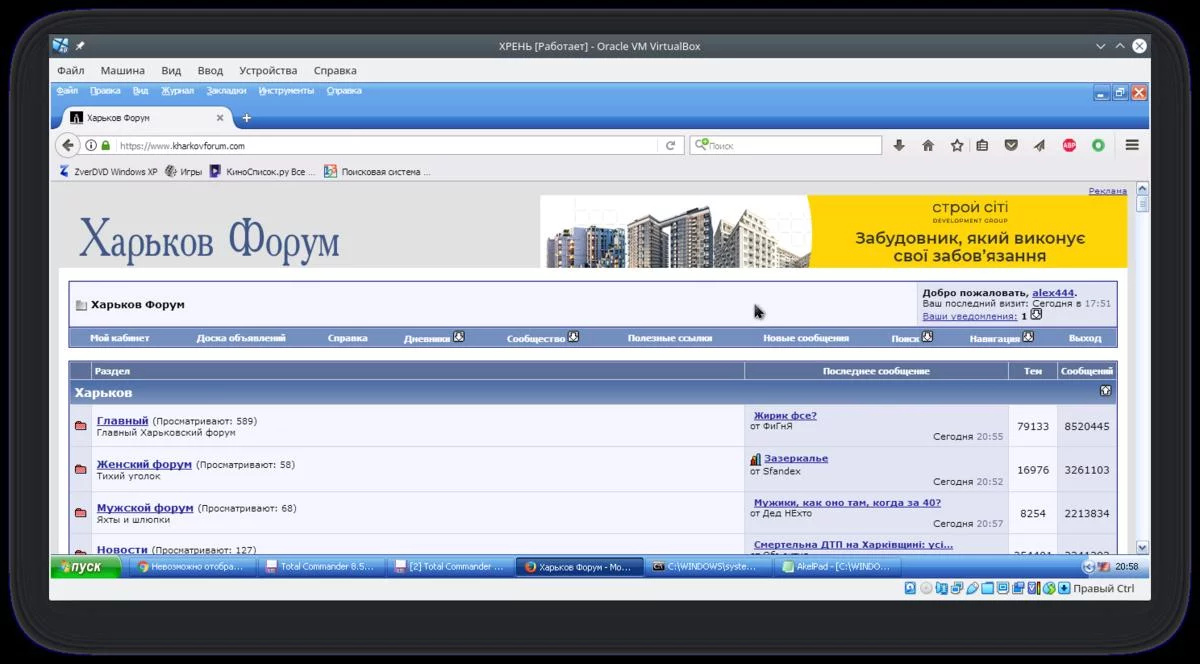Expand the Дневники popup menu
1200x664 pixels.
pos(459,337)
